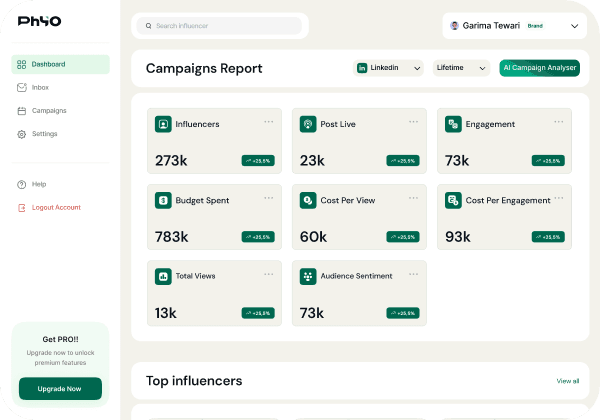The height and width of the screenshot is (420, 600).
Task: Open the Linkedin platform dropdown
Action: (388, 68)
